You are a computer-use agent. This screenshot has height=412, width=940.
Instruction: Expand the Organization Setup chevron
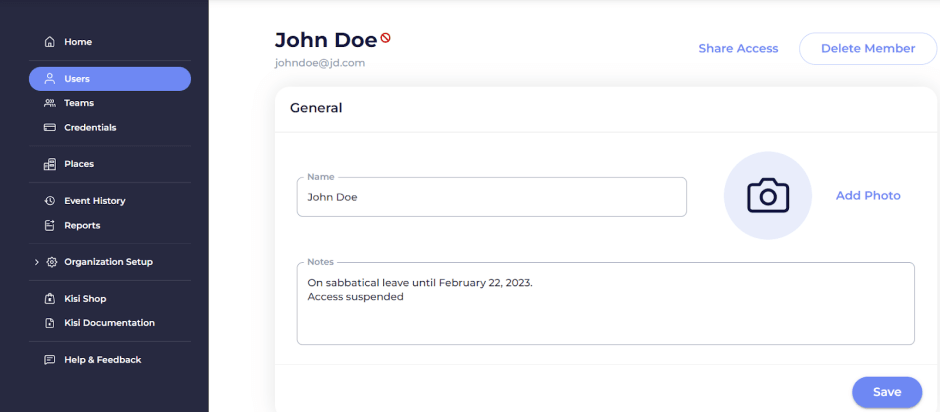pyautogui.click(x=37, y=262)
